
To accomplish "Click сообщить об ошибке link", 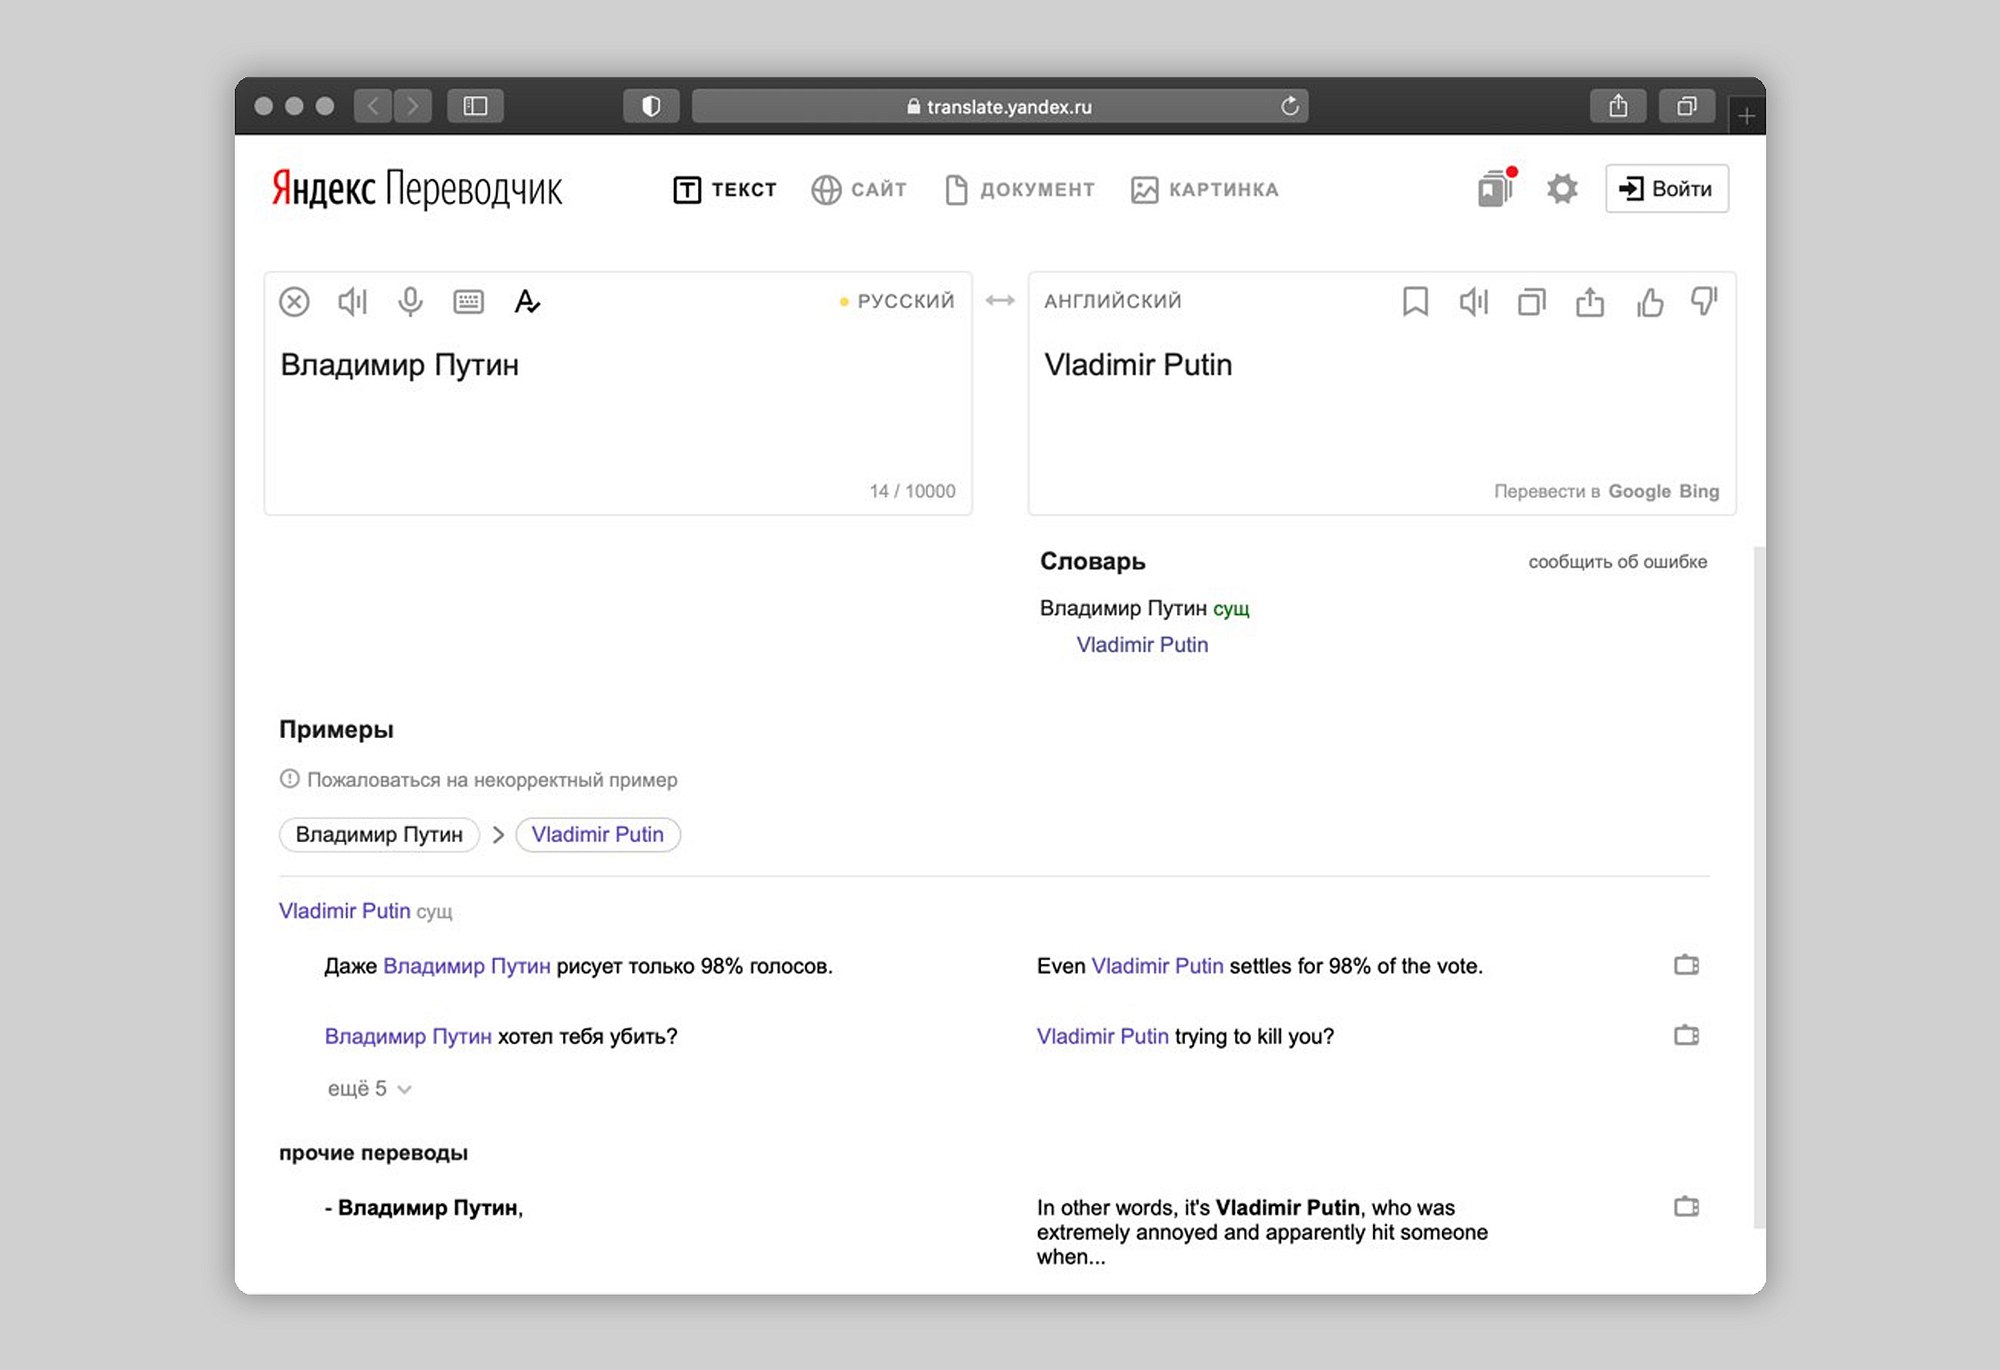I will [1617, 562].
